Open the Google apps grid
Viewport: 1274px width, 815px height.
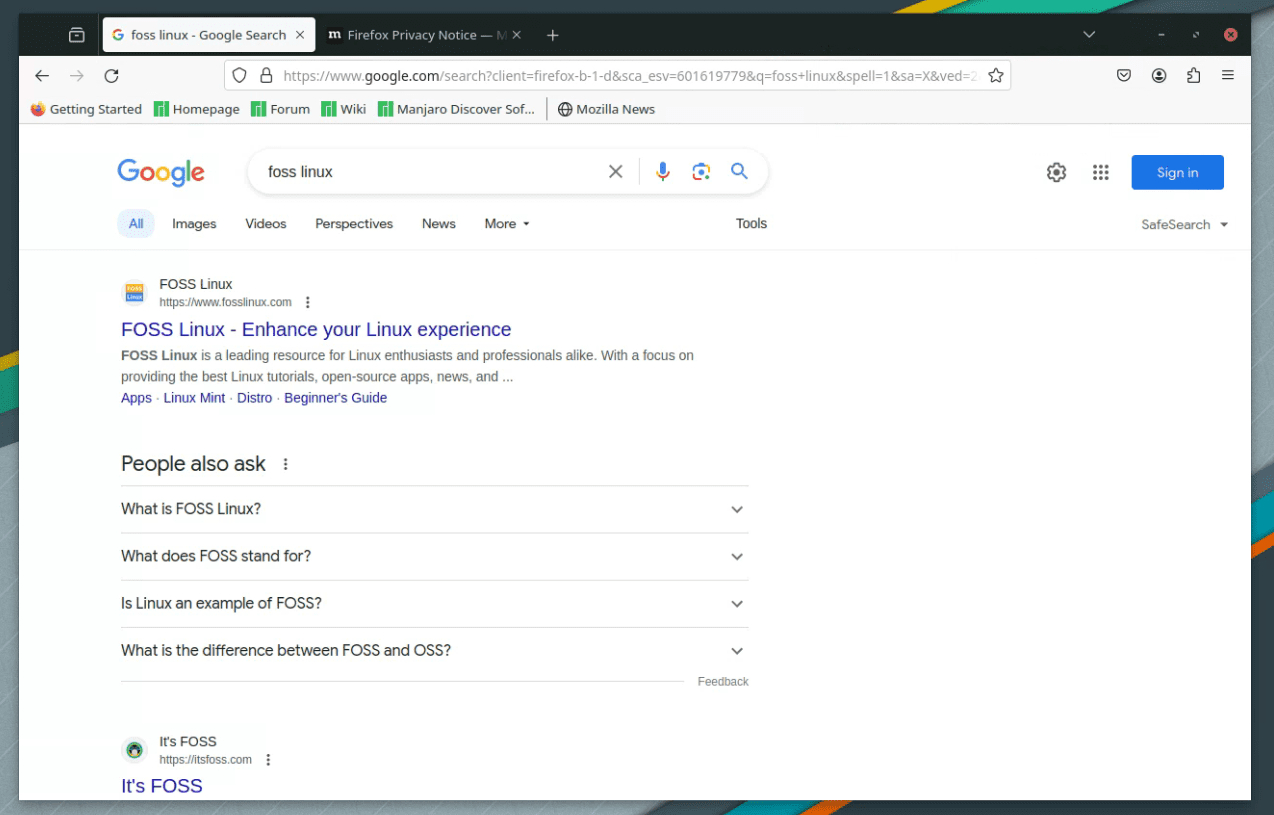1101,172
